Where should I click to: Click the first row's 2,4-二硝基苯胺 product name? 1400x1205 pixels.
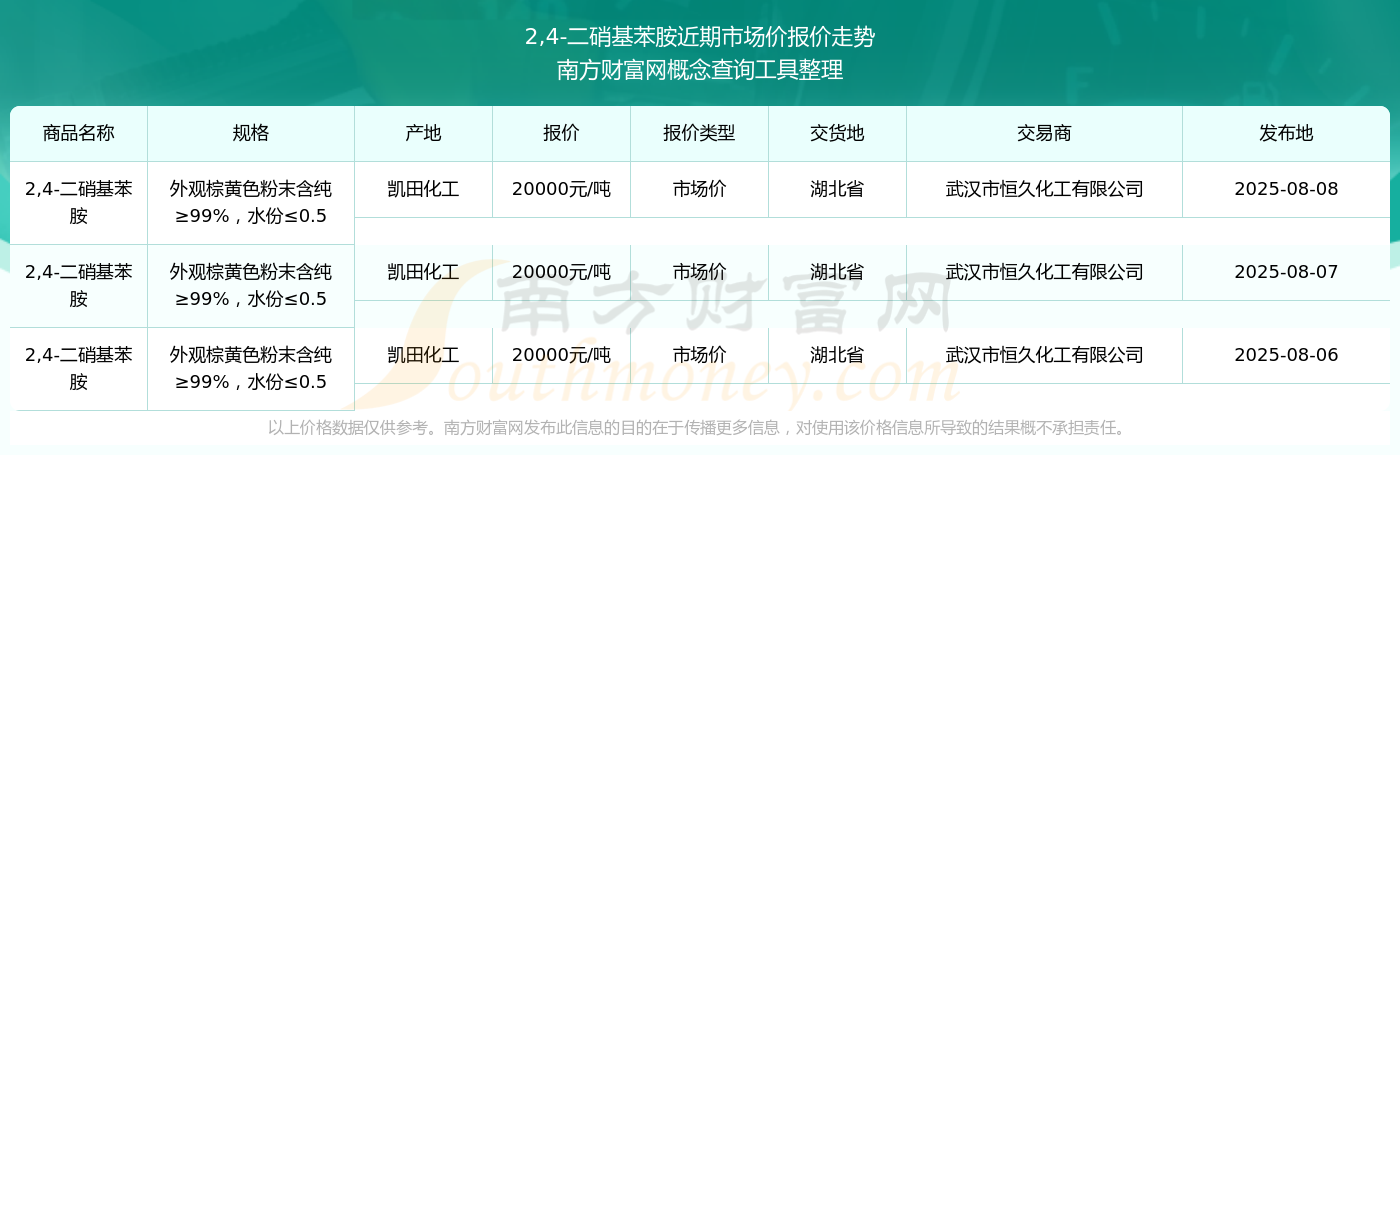click(79, 203)
